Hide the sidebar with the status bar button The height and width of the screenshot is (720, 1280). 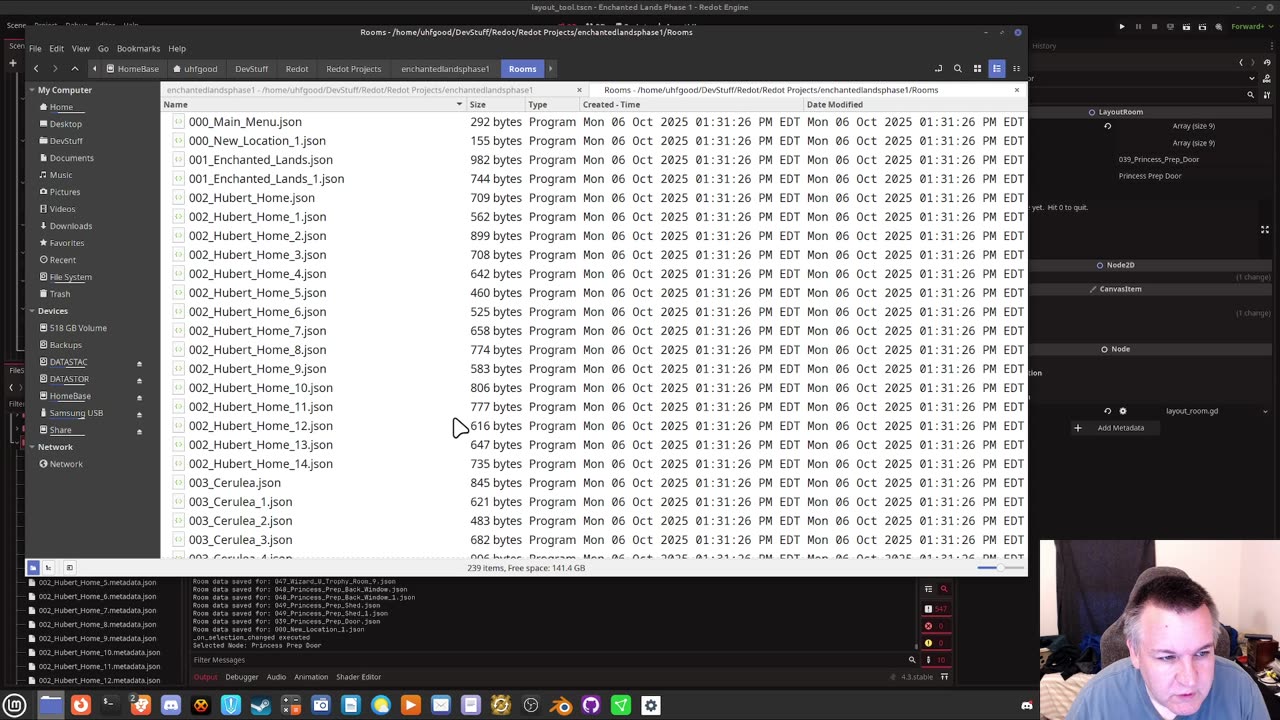pos(69,568)
